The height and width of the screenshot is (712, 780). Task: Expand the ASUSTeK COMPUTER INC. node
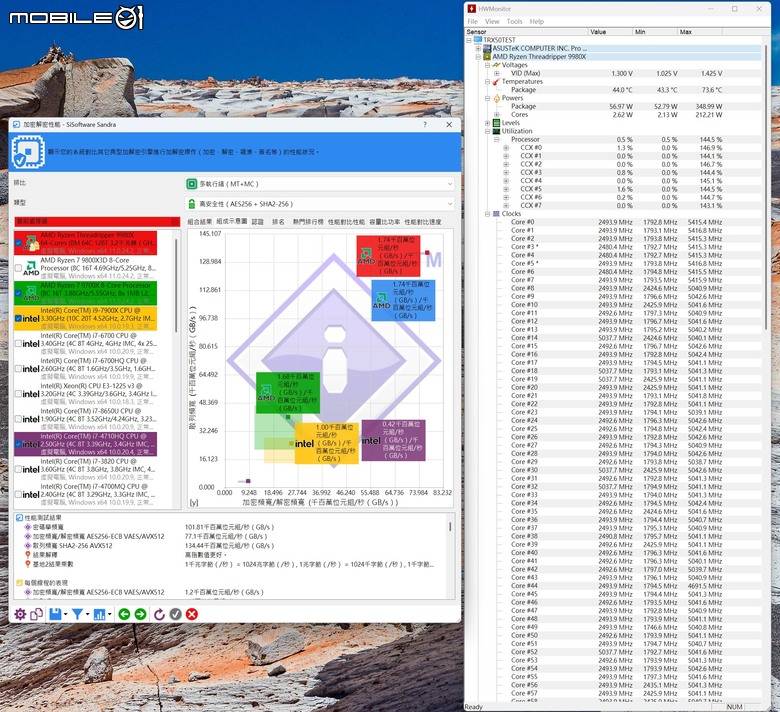(x=478, y=48)
